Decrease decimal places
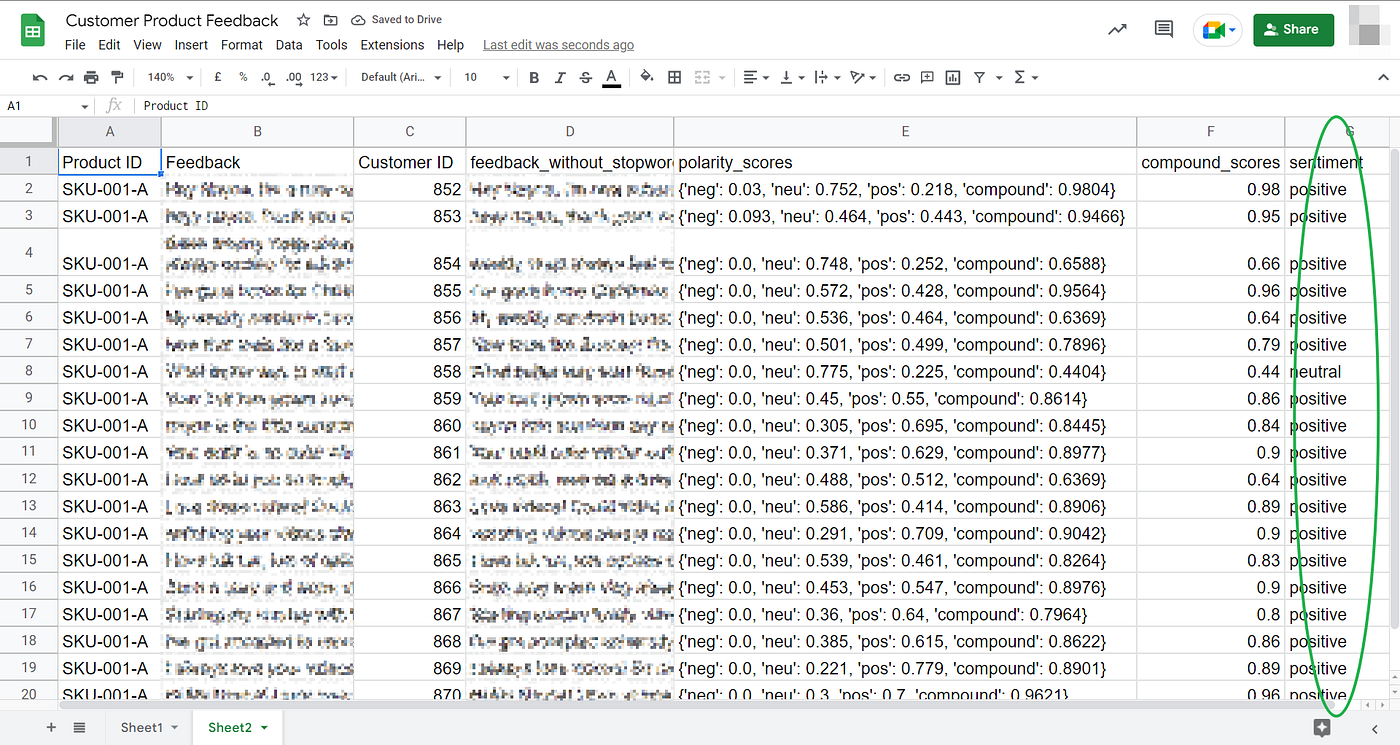The image size is (1400, 745). click(x=267, y=77)
